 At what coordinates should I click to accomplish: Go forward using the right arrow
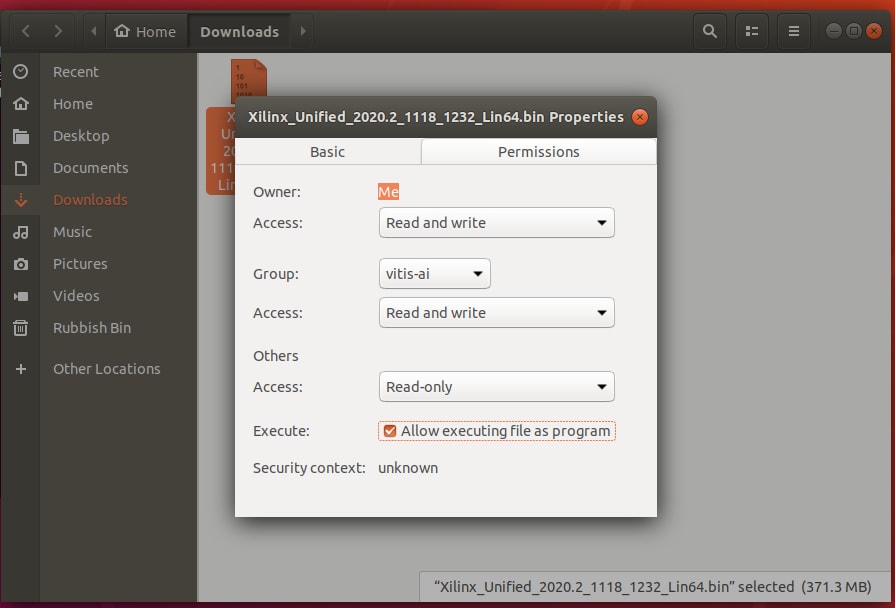coord(59,31)
